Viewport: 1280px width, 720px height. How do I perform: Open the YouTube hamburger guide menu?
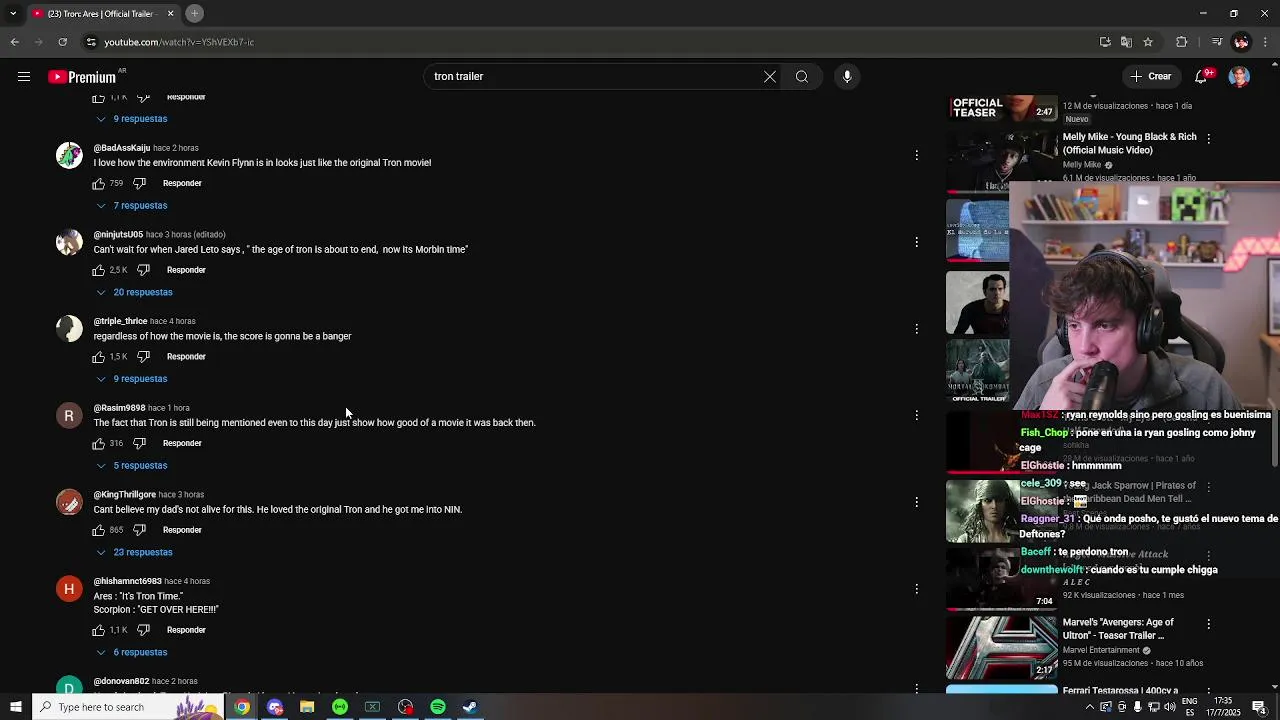click(x=24, y=77)
